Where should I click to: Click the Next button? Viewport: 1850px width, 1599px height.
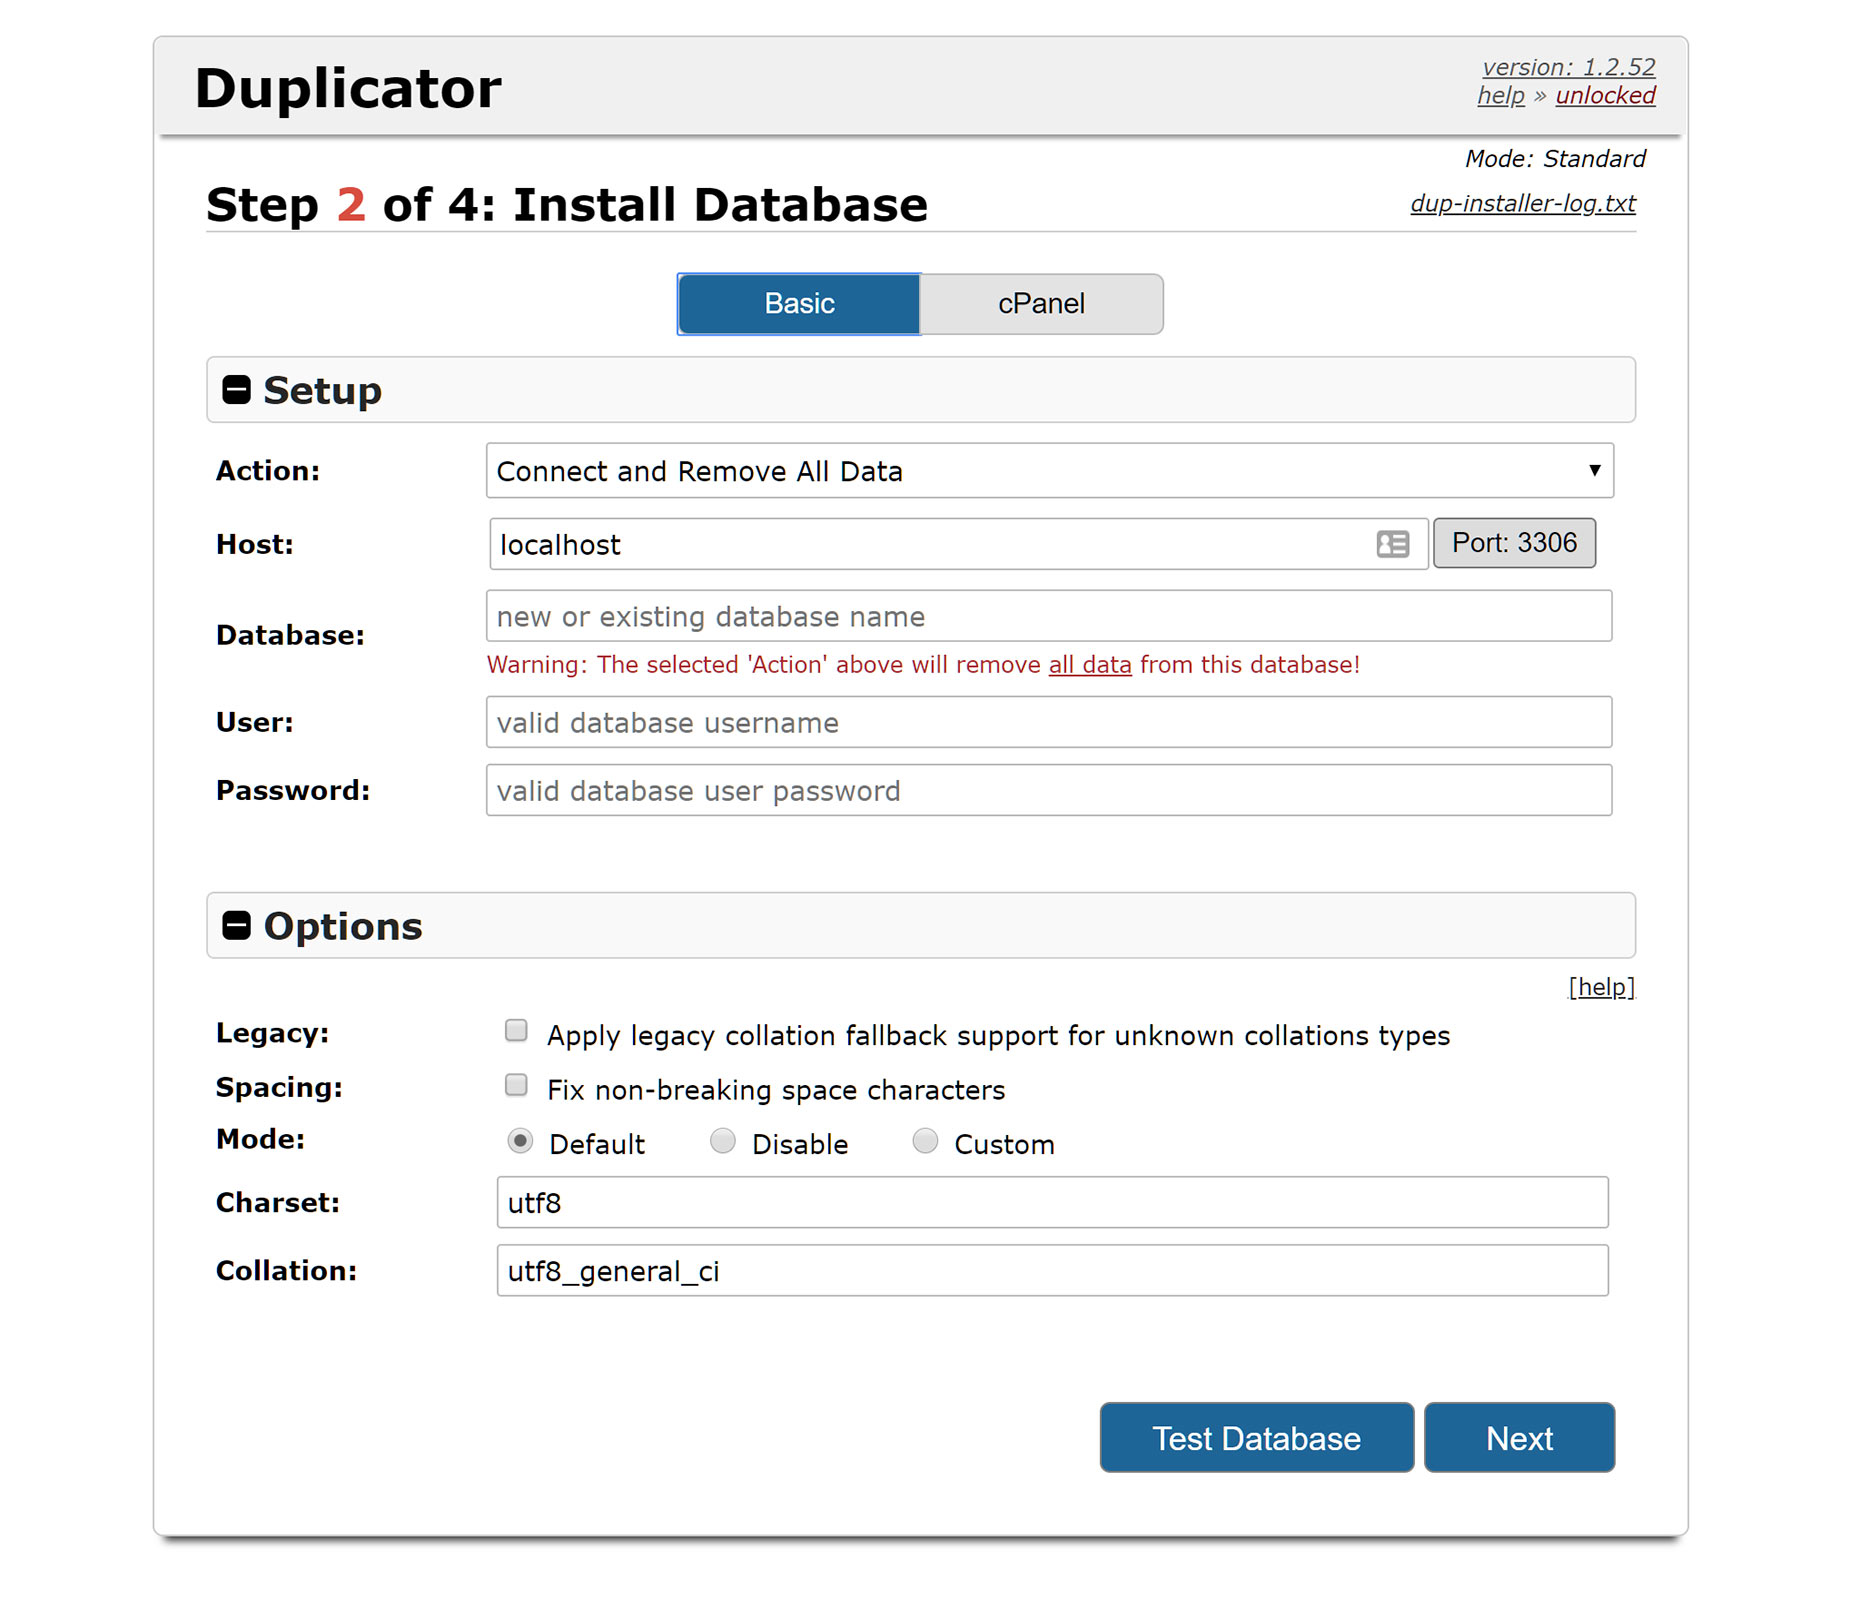[x=1519, y=1438]
